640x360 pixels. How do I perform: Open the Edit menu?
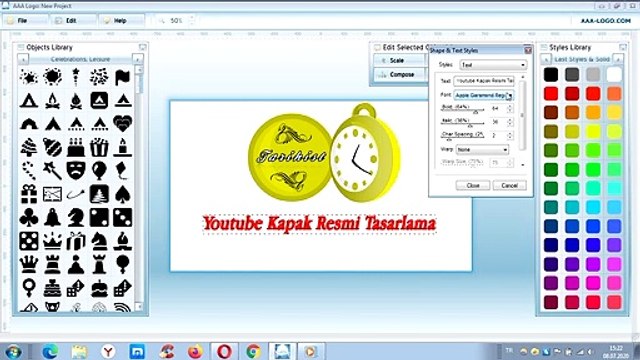point(74,20)
